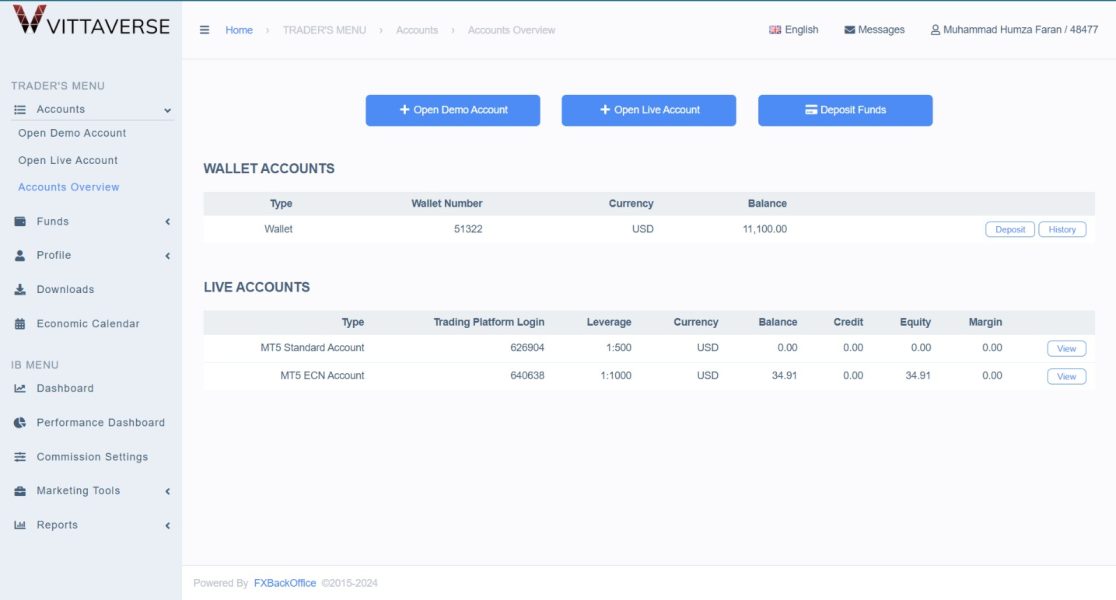The width and height of the screenshot is (1116, 600).
Task: Expand the Reports submenu chevron
Action: [167, 525]
